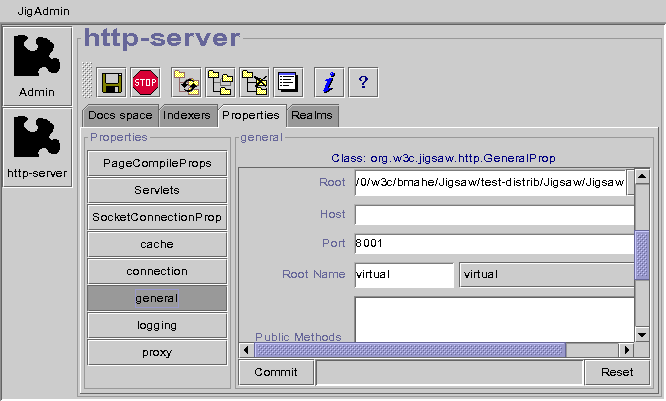
Task: Click the JigAdmin title text
Action: [43, 11]
